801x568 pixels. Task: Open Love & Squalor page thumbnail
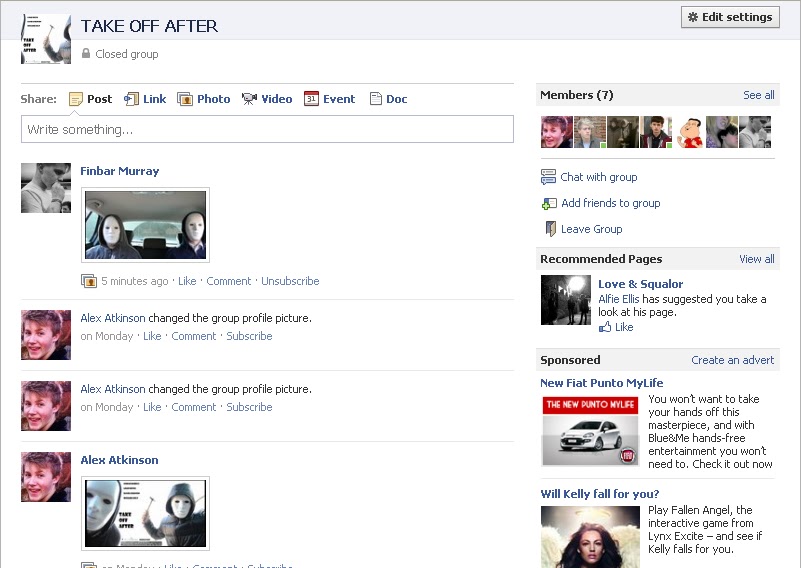(566, 300)
